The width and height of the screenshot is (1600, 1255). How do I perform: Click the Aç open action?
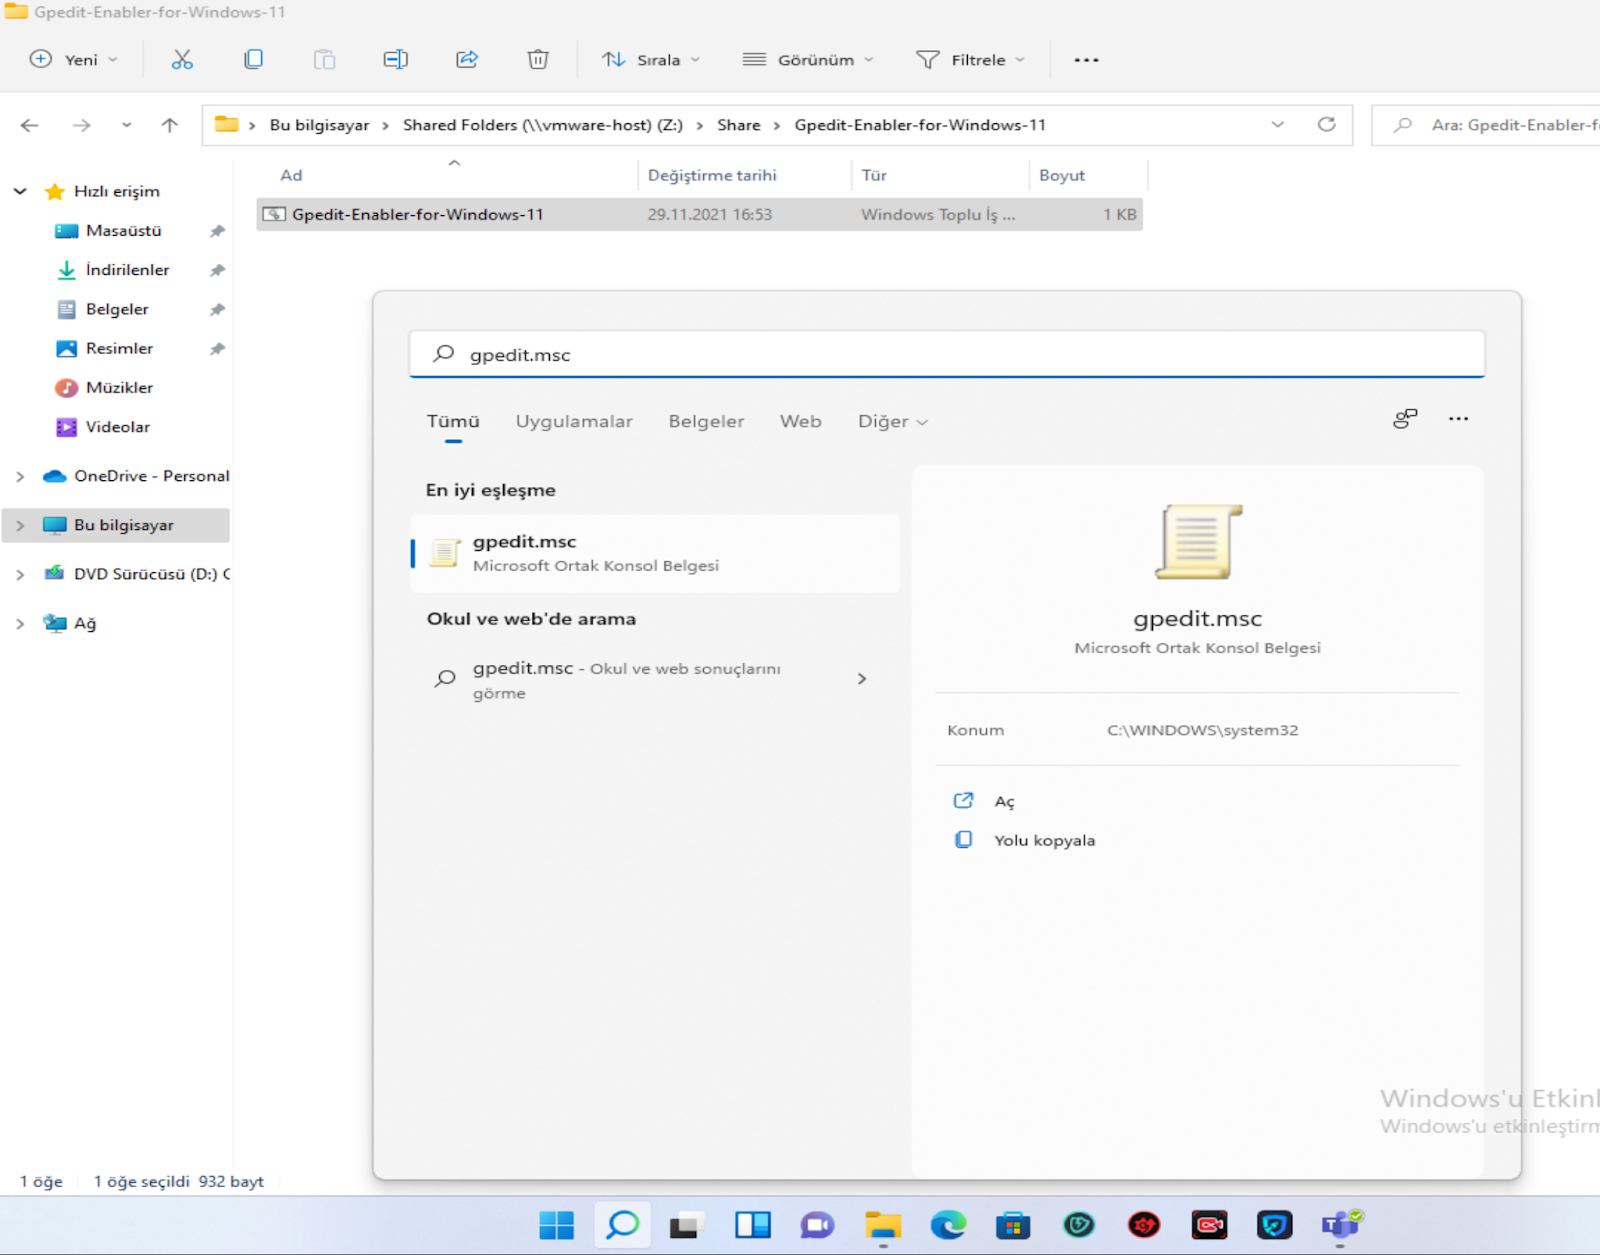tap(1004, 801)
